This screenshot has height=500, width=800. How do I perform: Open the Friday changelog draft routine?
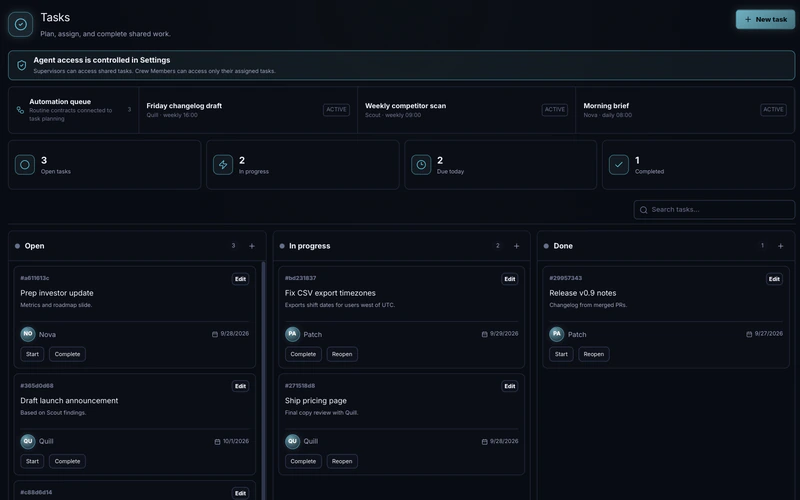coord(248,110)
